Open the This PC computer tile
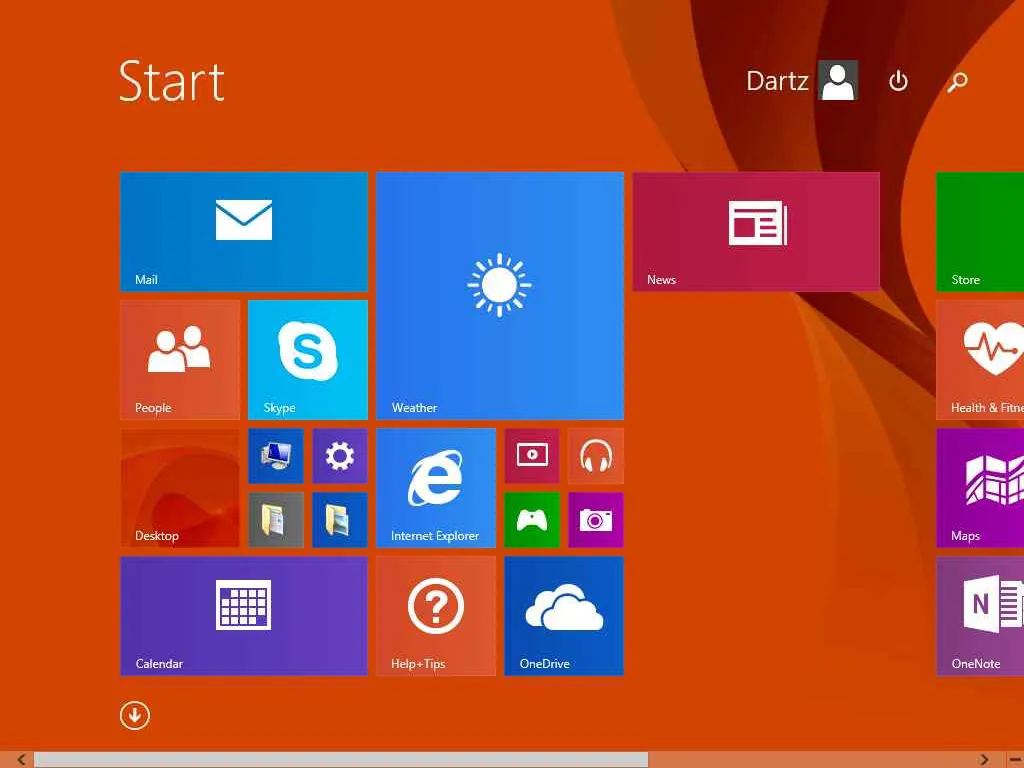Screen dimensions: 1024x768 click(x=276, y=455)
